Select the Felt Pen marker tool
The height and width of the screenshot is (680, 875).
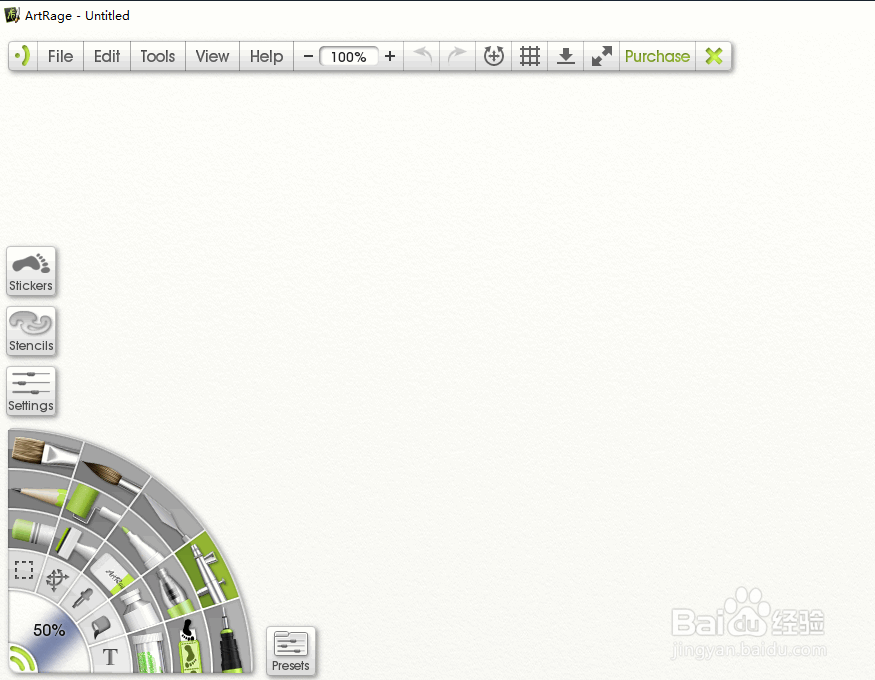coord(142,544)
